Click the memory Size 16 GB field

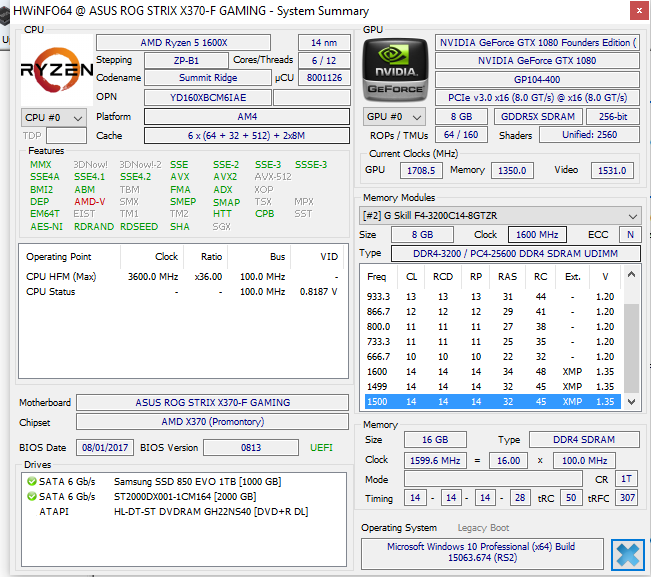(435, 440)
